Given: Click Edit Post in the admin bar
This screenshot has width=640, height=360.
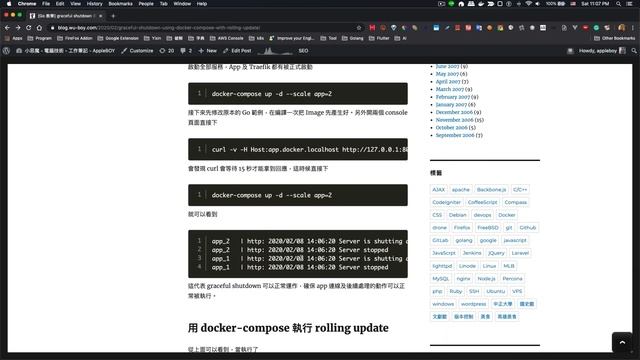Looking at the screenshot, I should 237,51.
